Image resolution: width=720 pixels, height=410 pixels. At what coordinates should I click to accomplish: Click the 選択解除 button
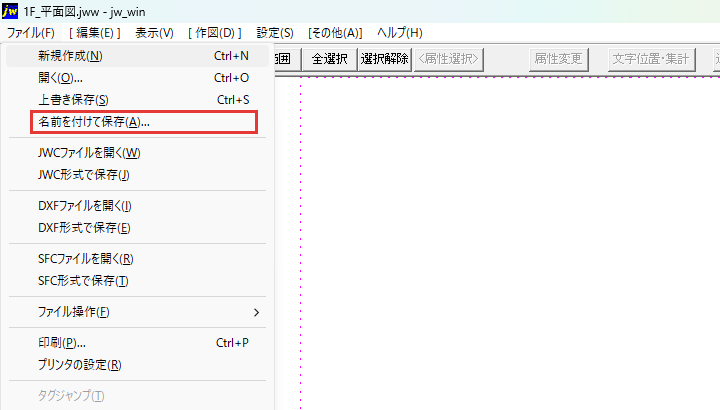[x=384, y=59]
